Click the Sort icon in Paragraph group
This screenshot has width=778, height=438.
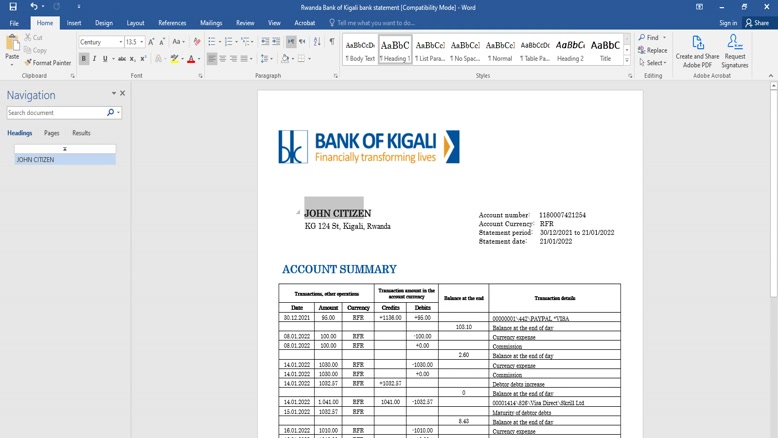pos(317,42)
